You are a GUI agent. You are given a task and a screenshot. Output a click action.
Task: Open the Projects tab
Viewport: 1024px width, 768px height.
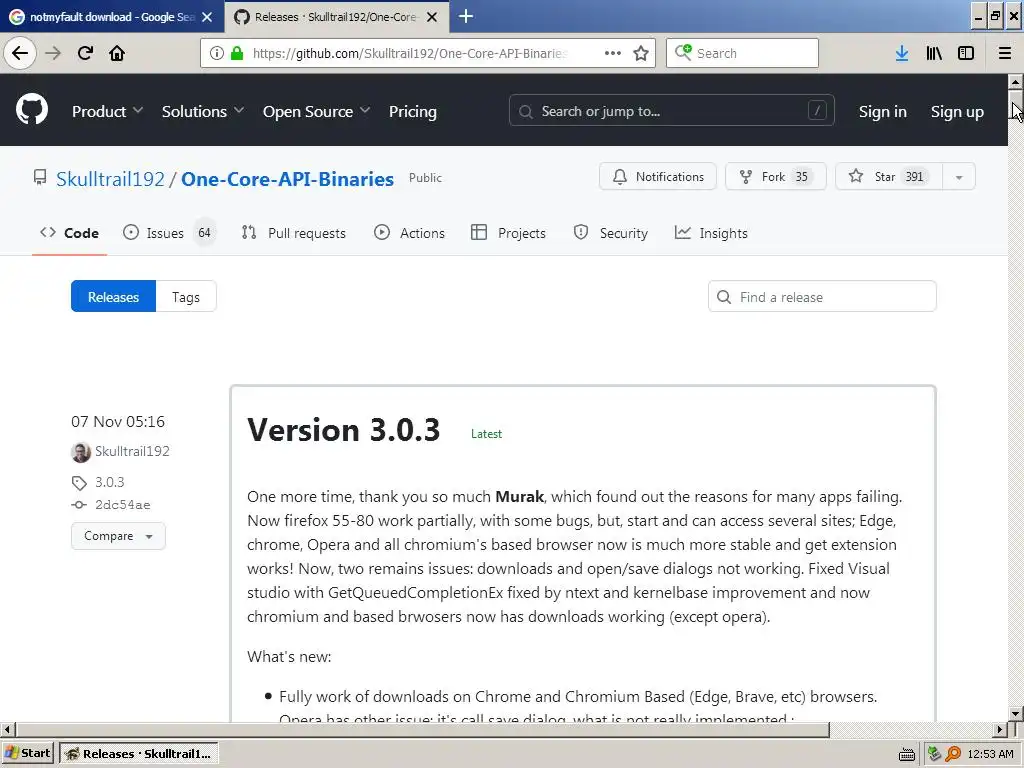click(508, 233)
